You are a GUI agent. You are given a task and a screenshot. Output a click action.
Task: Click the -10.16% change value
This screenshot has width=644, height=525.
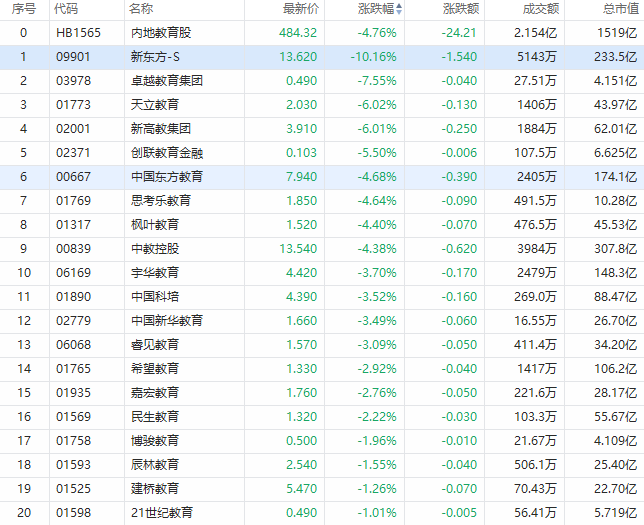pyautogui.click(x=373, y=57)
